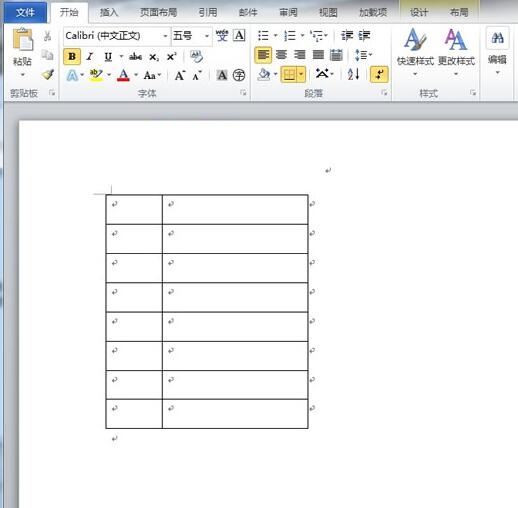
Task: Open the Phonetic Guide wén icon
Action: pos(222,35)
